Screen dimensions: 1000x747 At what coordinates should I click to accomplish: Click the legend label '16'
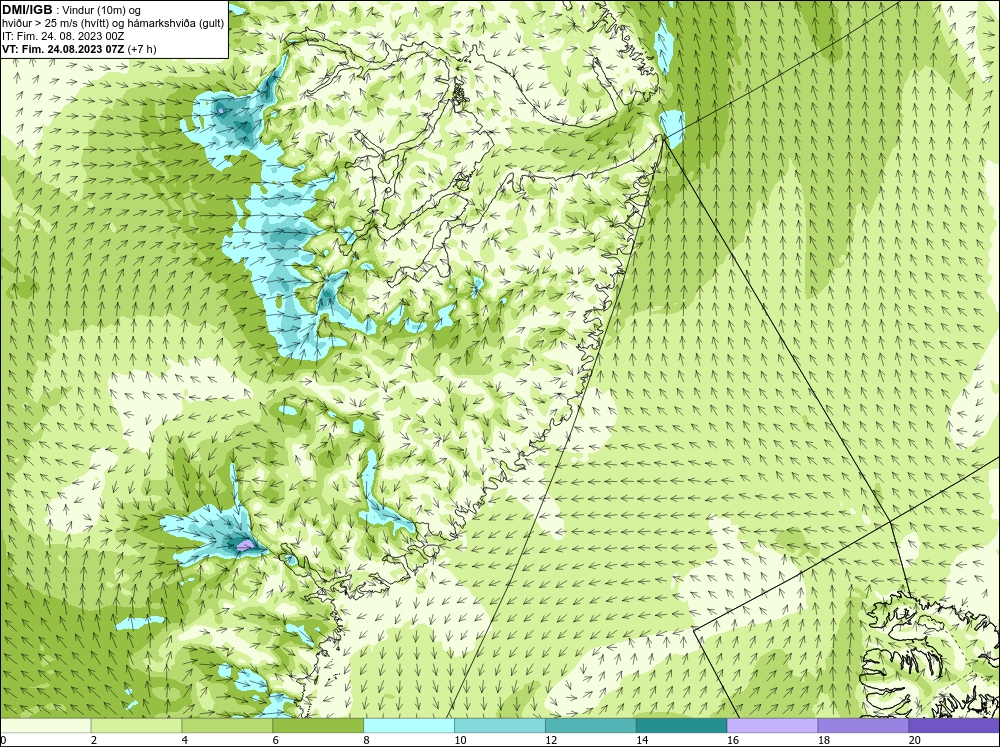[733, 740]
